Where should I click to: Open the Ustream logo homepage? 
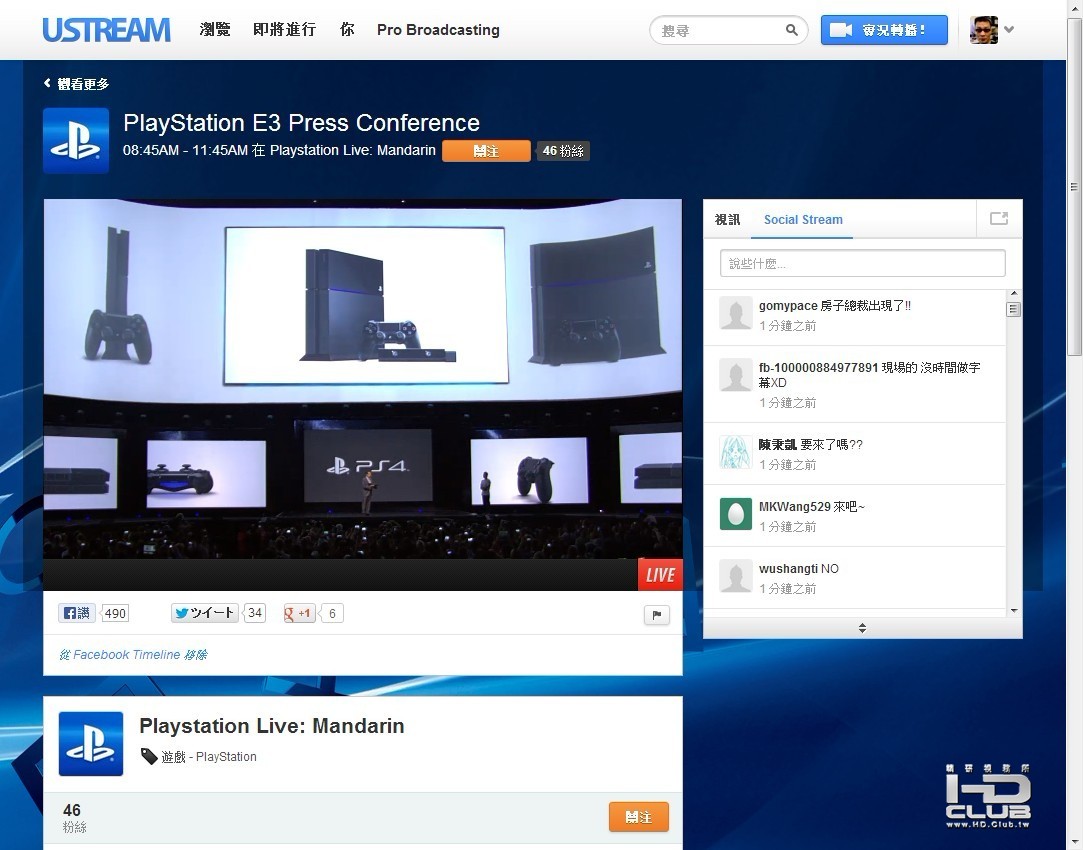[x=106, y=30]
